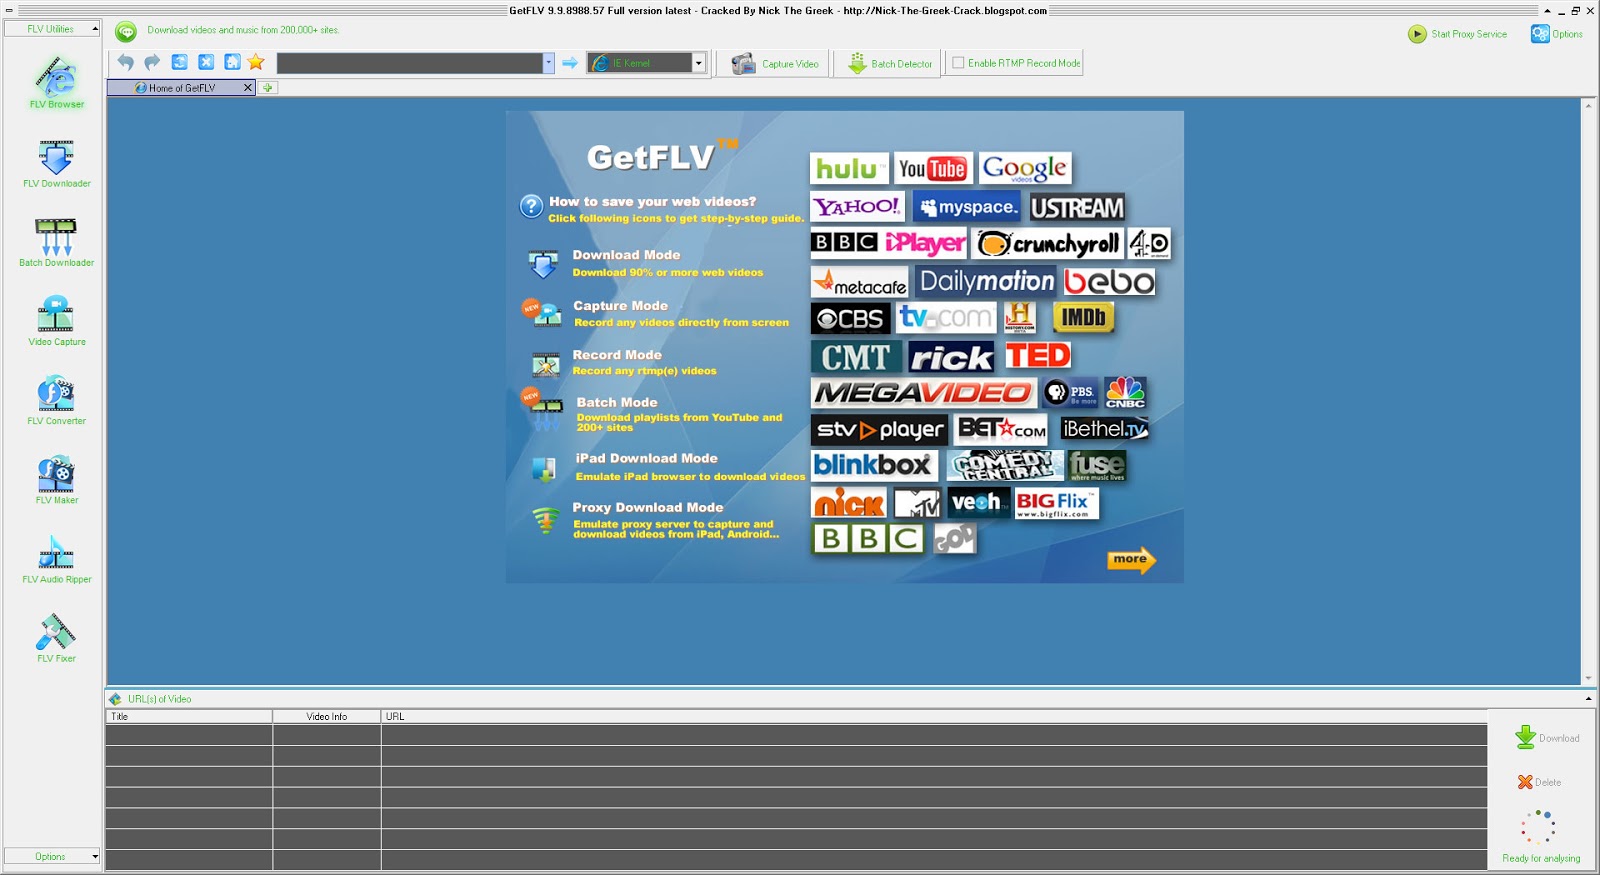Open favorites star icon
Screen dimensions: 1600x875
pyautogui.click(x=256, y=62)
